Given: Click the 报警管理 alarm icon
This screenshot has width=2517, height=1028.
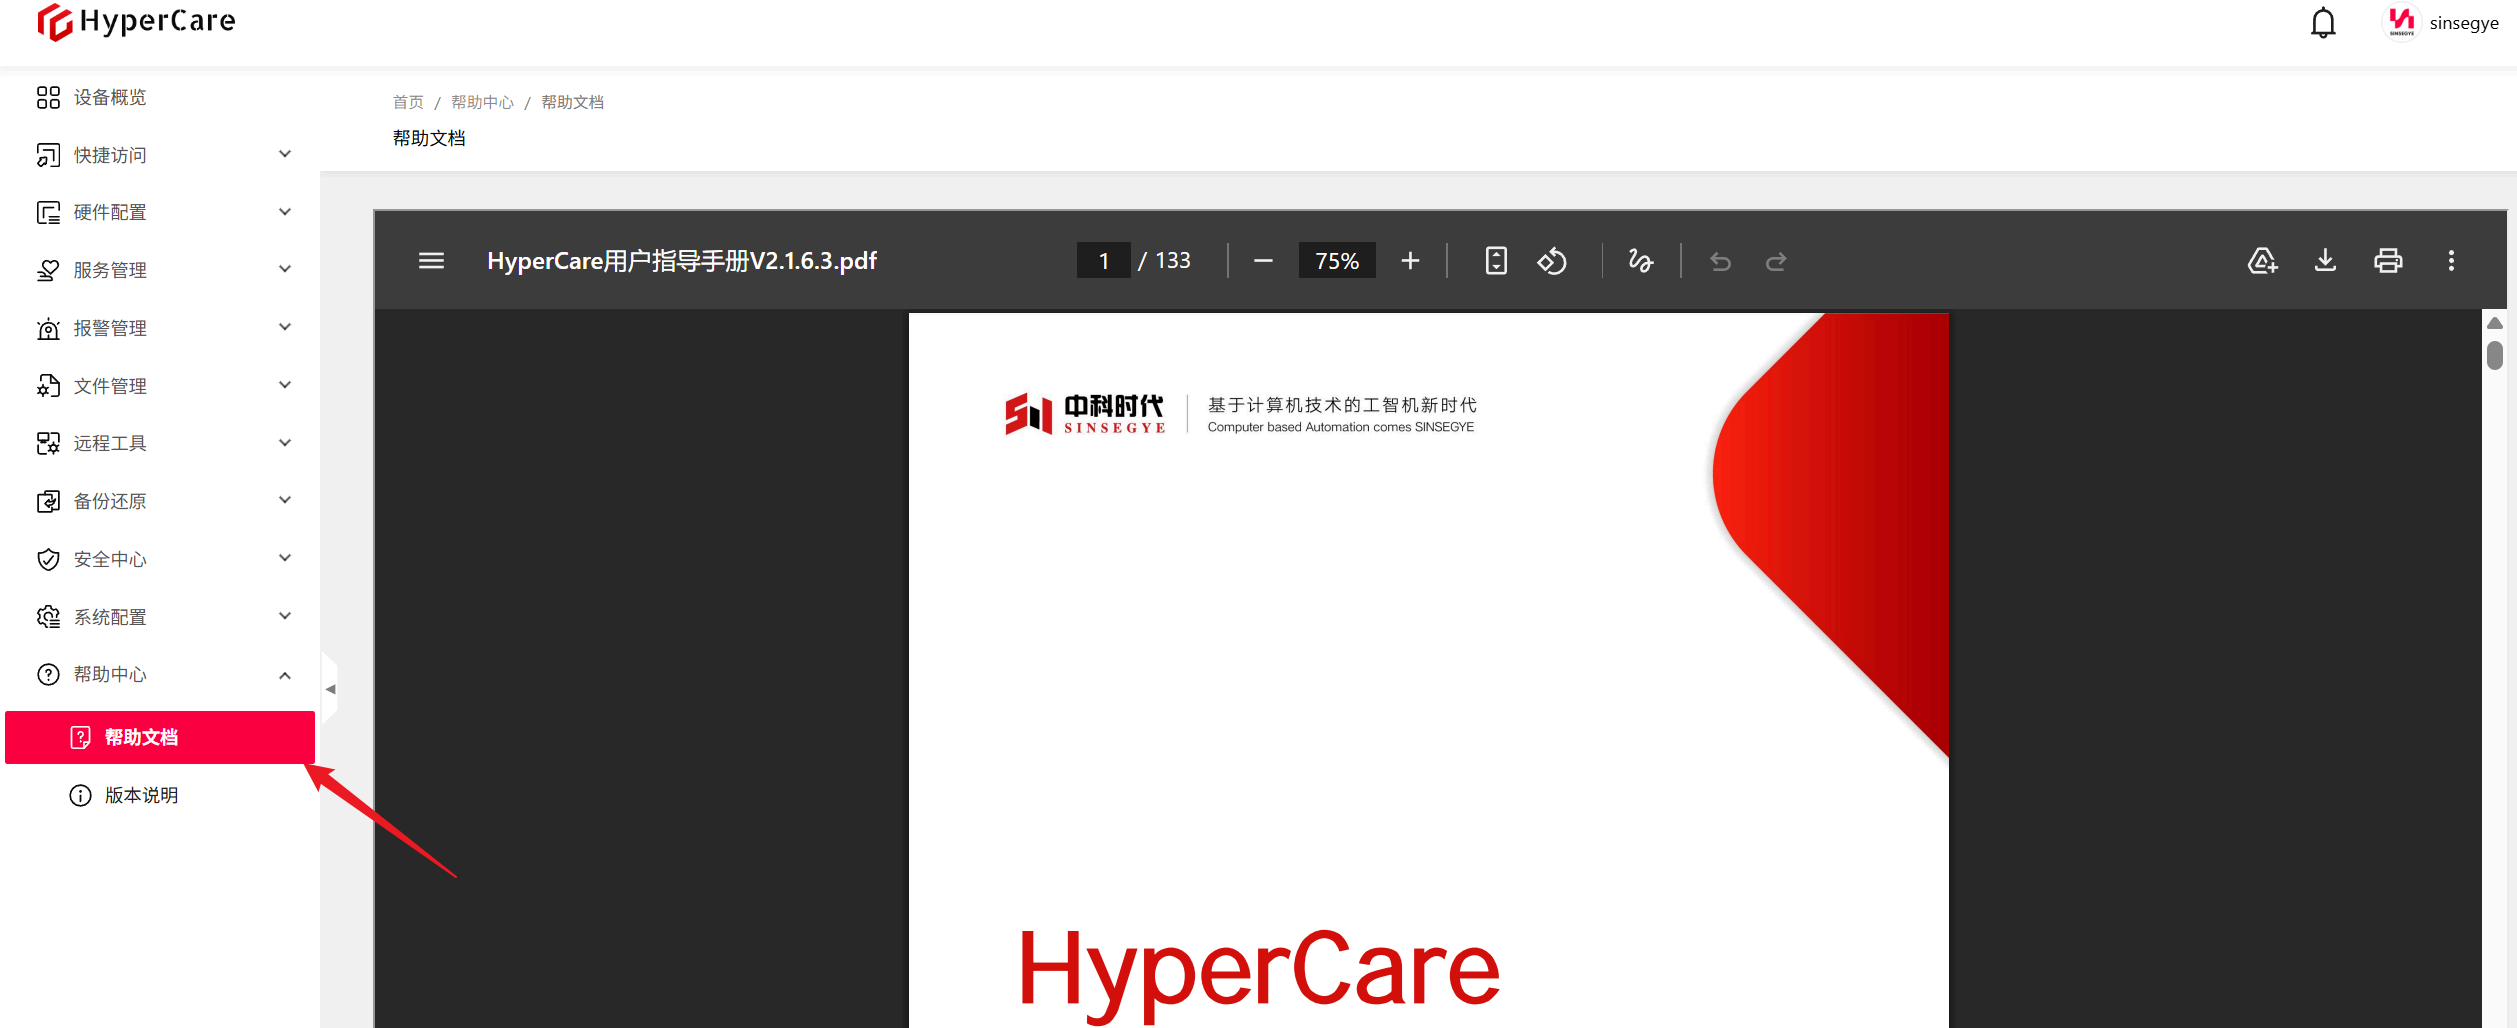Looking at the screenshot, I should tap(48, 328).
